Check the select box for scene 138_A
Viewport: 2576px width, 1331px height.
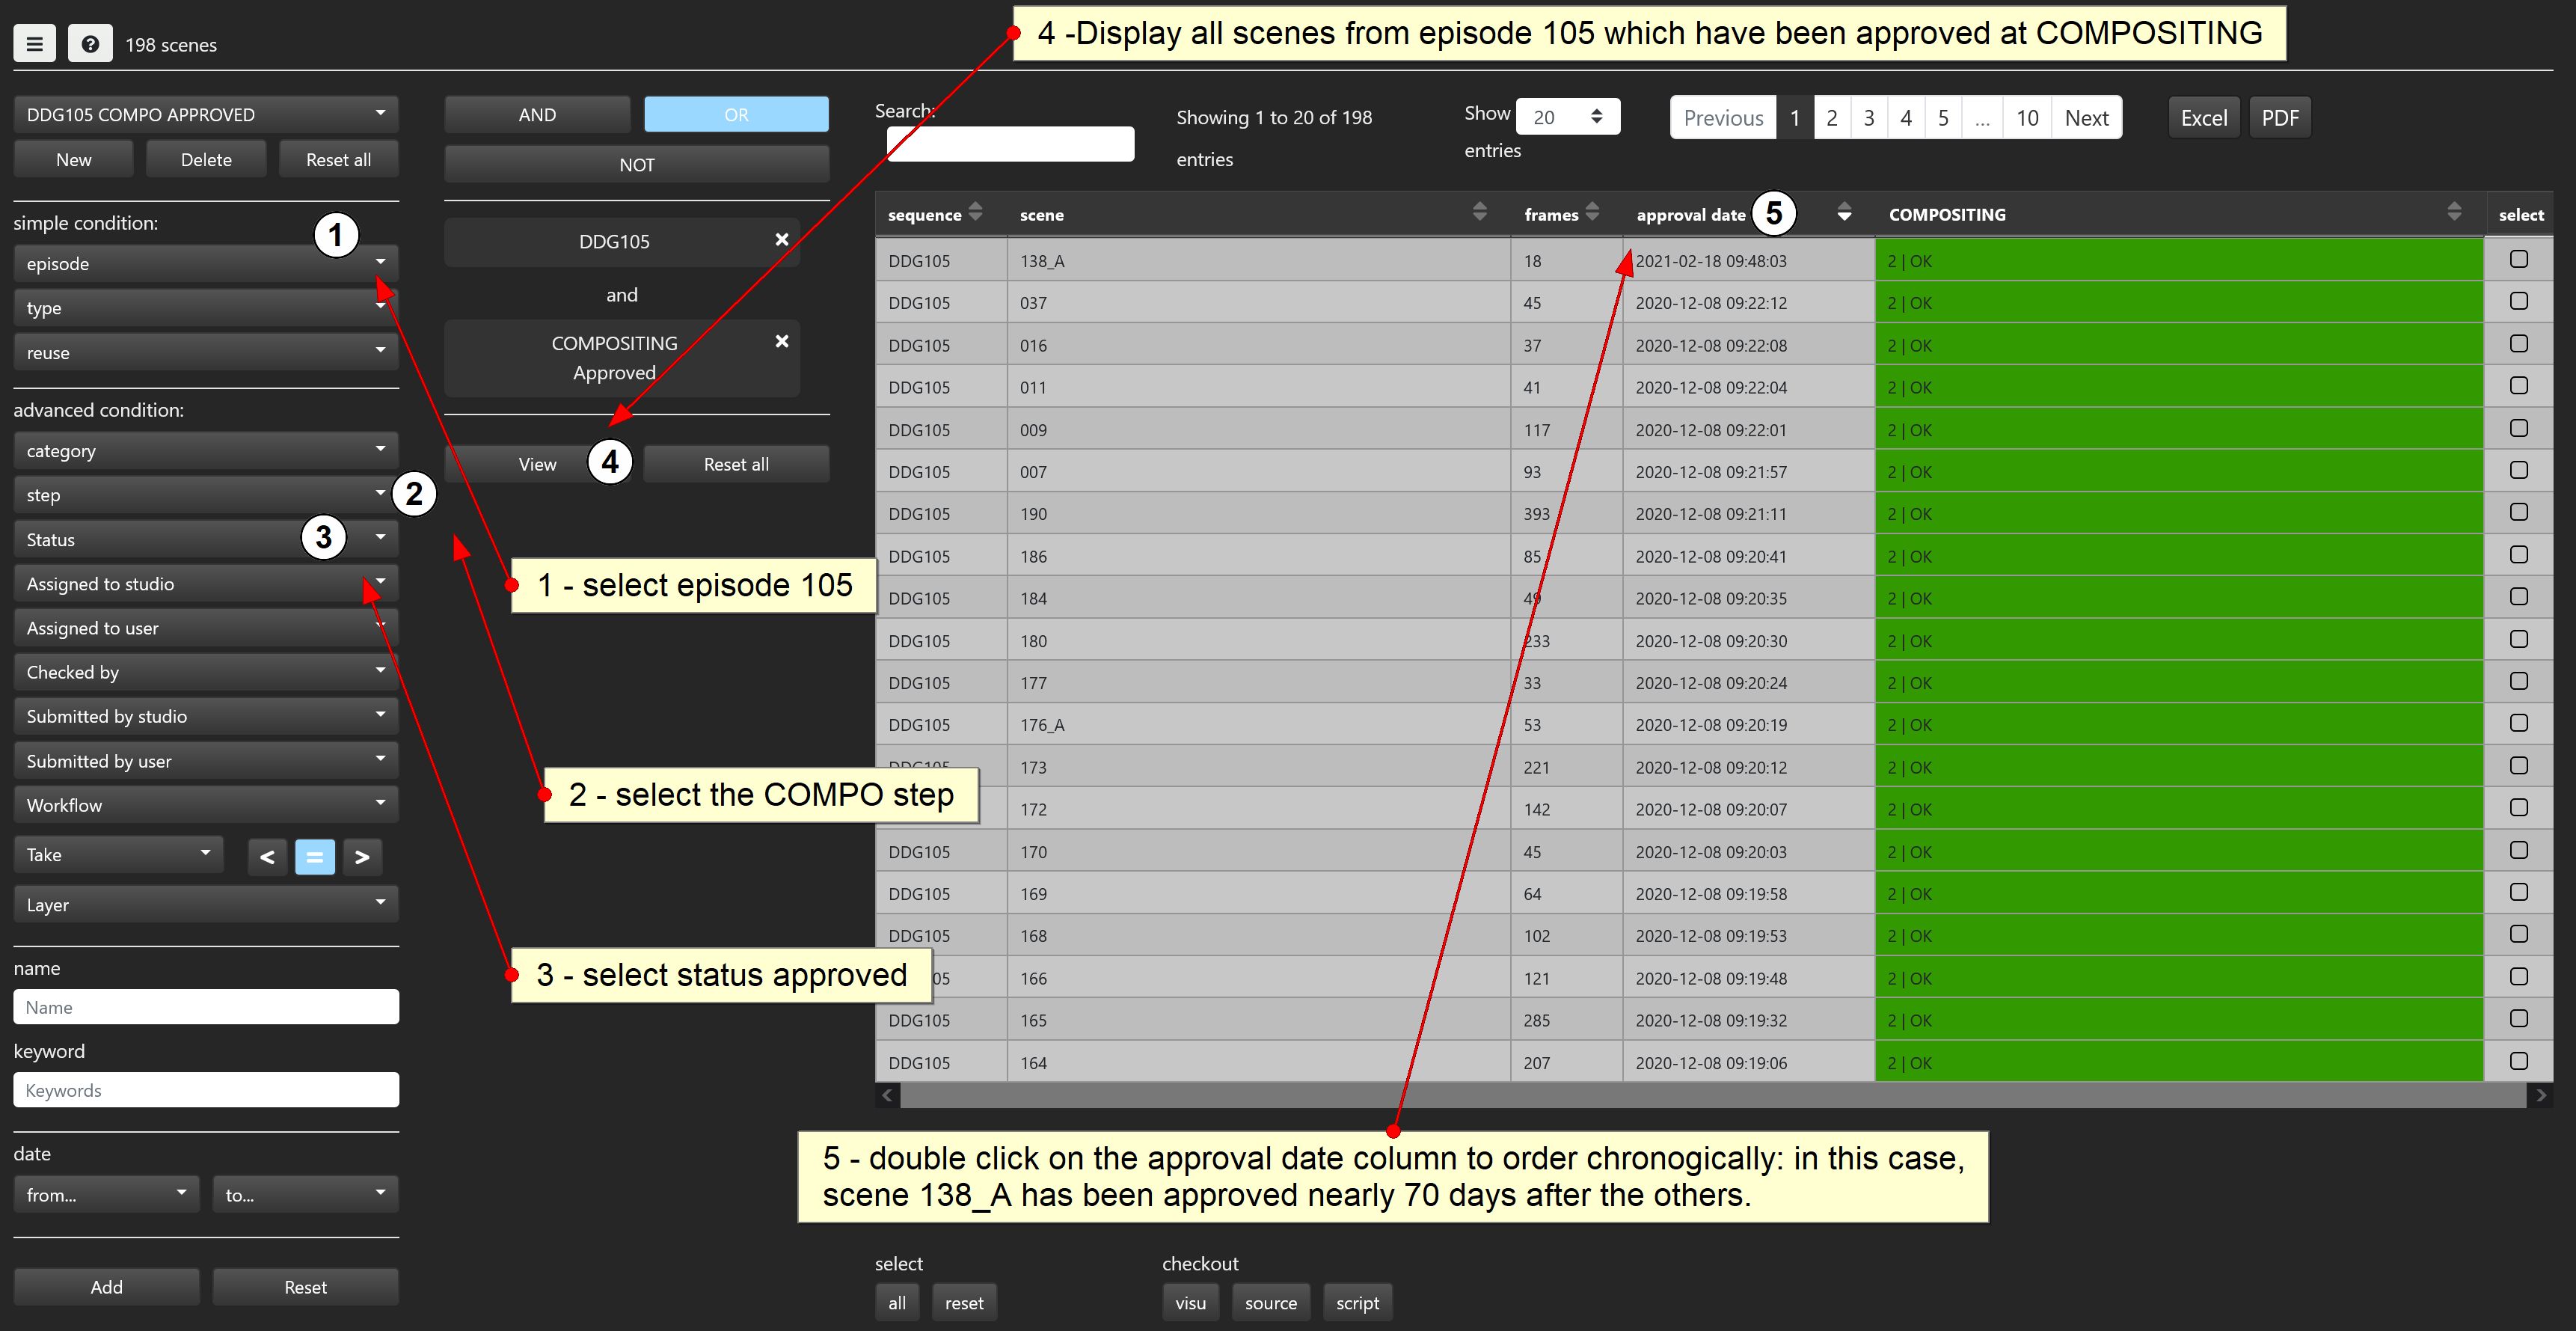(x=2518, y=258)
